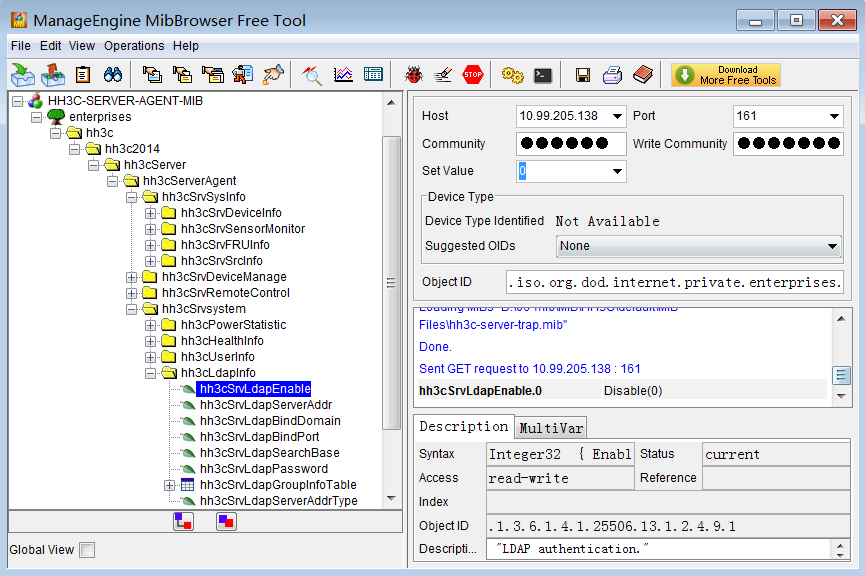The width and height of the screenshot is (865, 576).
Task: Click the MIB tree vertical scrollbar thumb
Action: click(x=391, y=282)
